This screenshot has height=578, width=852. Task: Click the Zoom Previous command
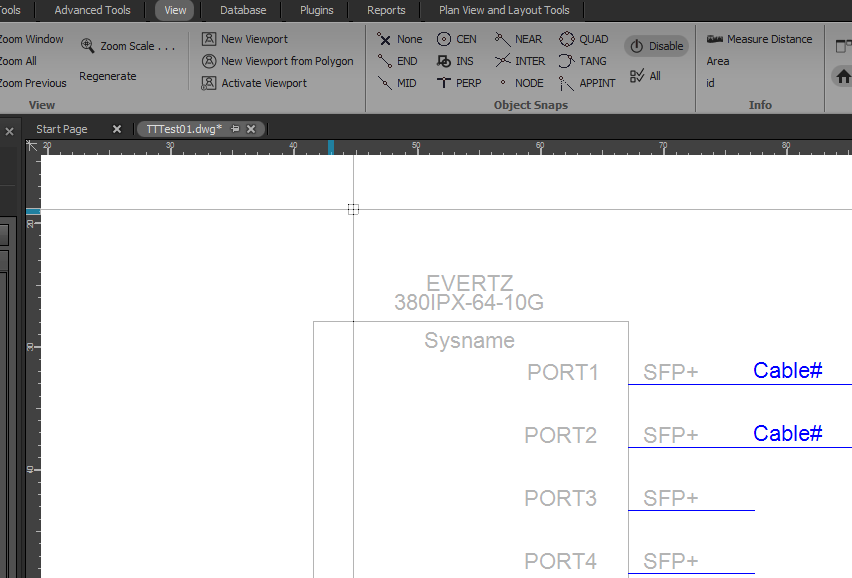click(33, 83)
